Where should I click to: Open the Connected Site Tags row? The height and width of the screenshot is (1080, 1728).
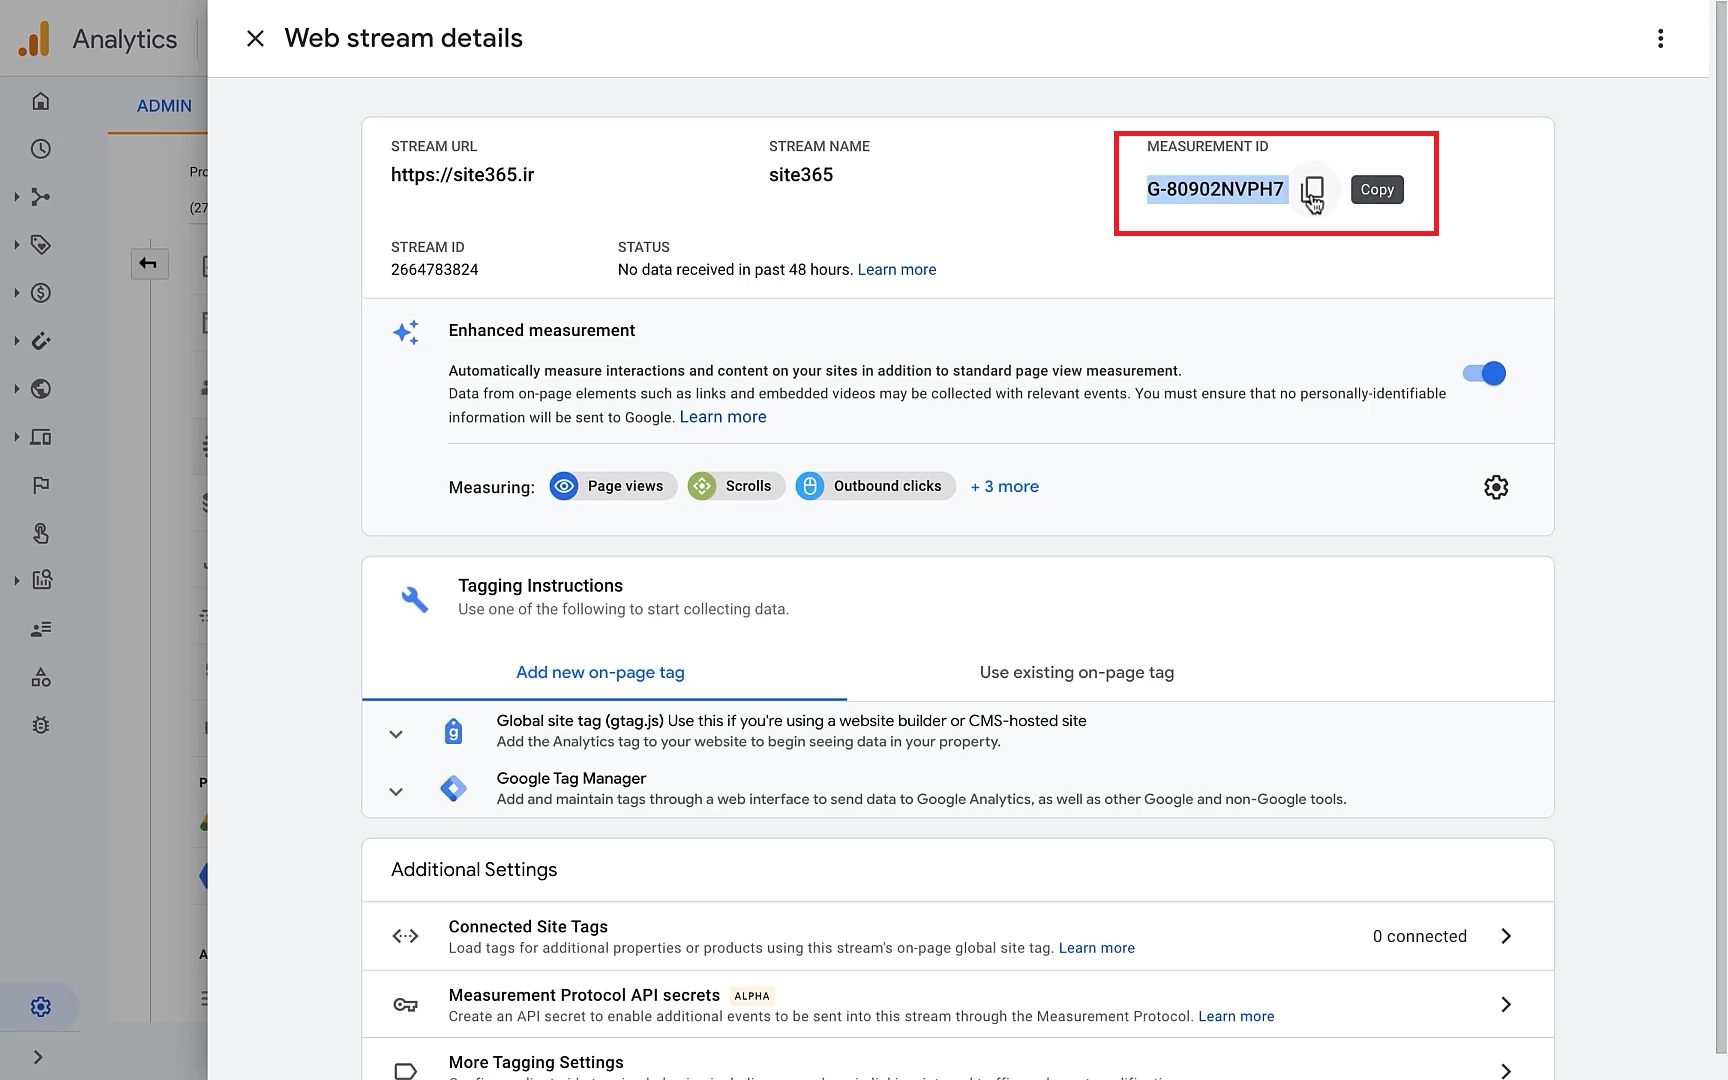(x=957, y=936)
